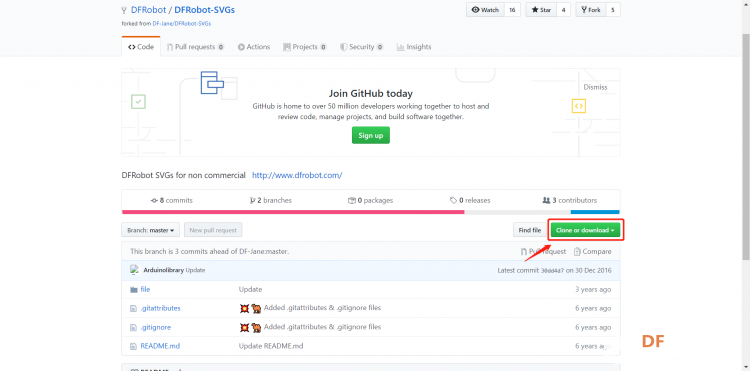The width and height of the screenshot is (750, 371).
Task: Open the stargazers count 4
Action: tap(563, 10)
